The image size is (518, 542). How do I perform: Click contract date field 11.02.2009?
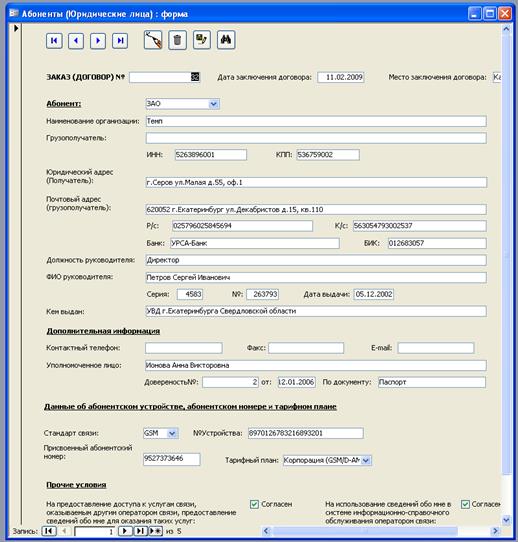click(x=341, y=77)
